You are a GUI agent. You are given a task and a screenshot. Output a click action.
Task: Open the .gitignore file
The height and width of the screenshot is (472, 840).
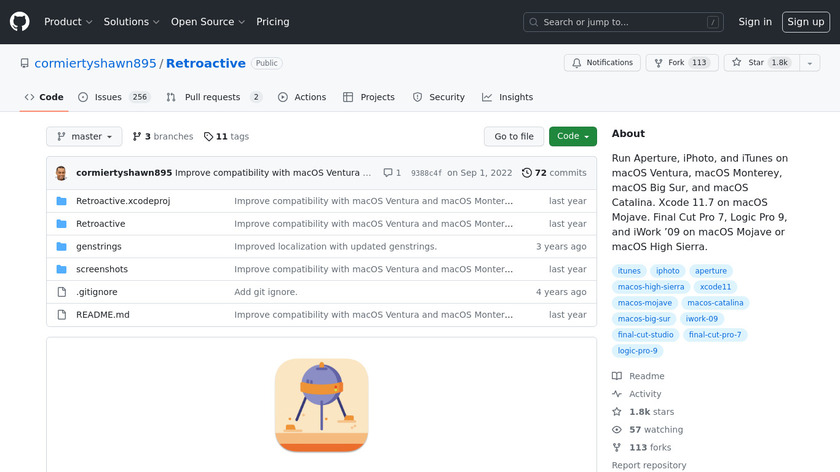(96, 292)
